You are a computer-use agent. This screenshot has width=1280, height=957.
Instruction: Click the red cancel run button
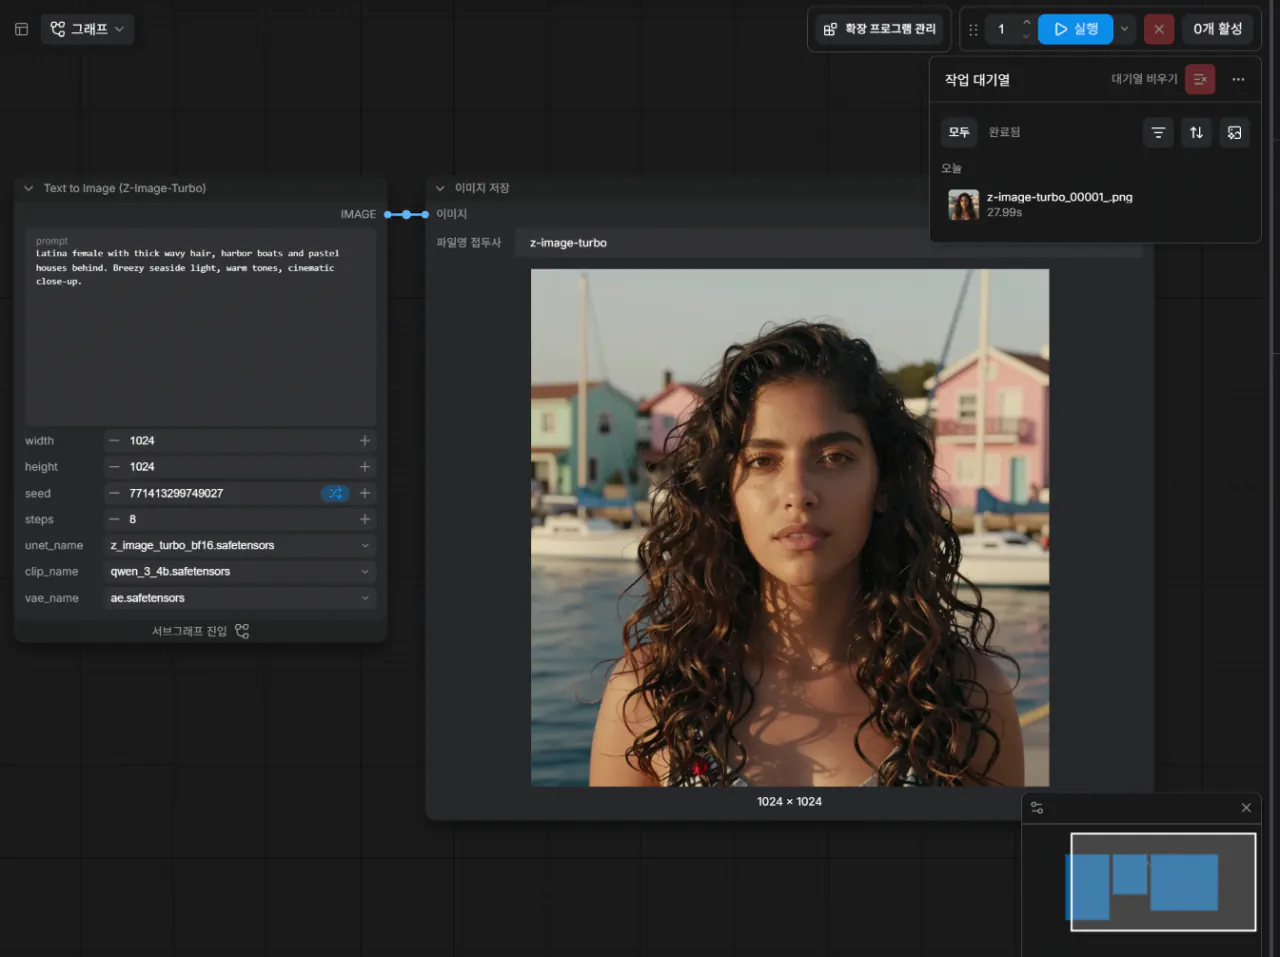[1159, 29]
